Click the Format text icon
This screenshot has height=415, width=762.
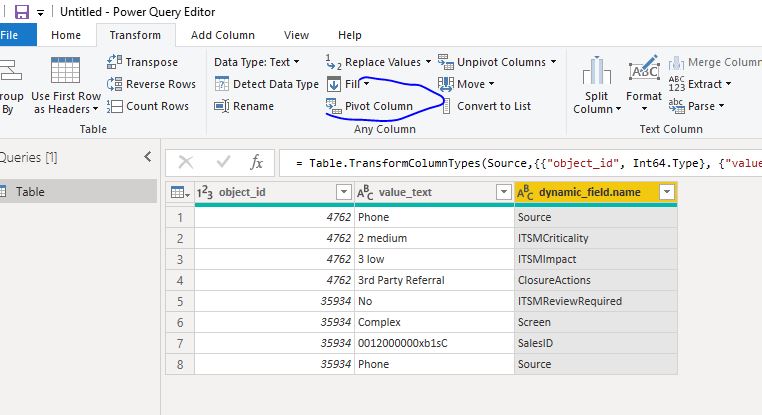click(644, 70)
